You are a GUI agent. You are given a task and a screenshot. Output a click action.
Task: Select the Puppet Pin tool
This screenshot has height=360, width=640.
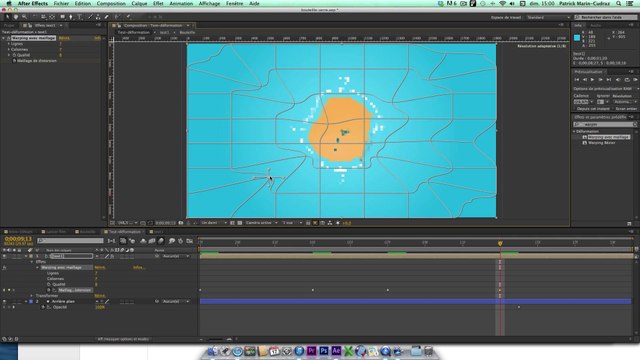(128, 17)
